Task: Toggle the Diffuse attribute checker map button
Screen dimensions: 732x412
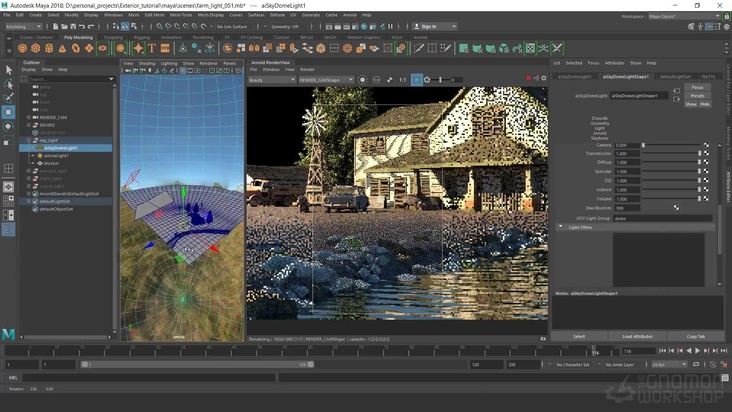Action: pyautogui.click(x=706, y=162)
